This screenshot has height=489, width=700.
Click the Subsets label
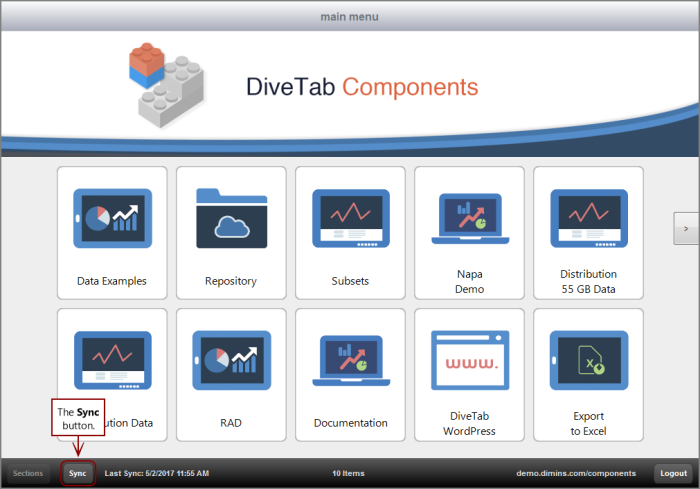pyautogui.click(x=350, y=281)
